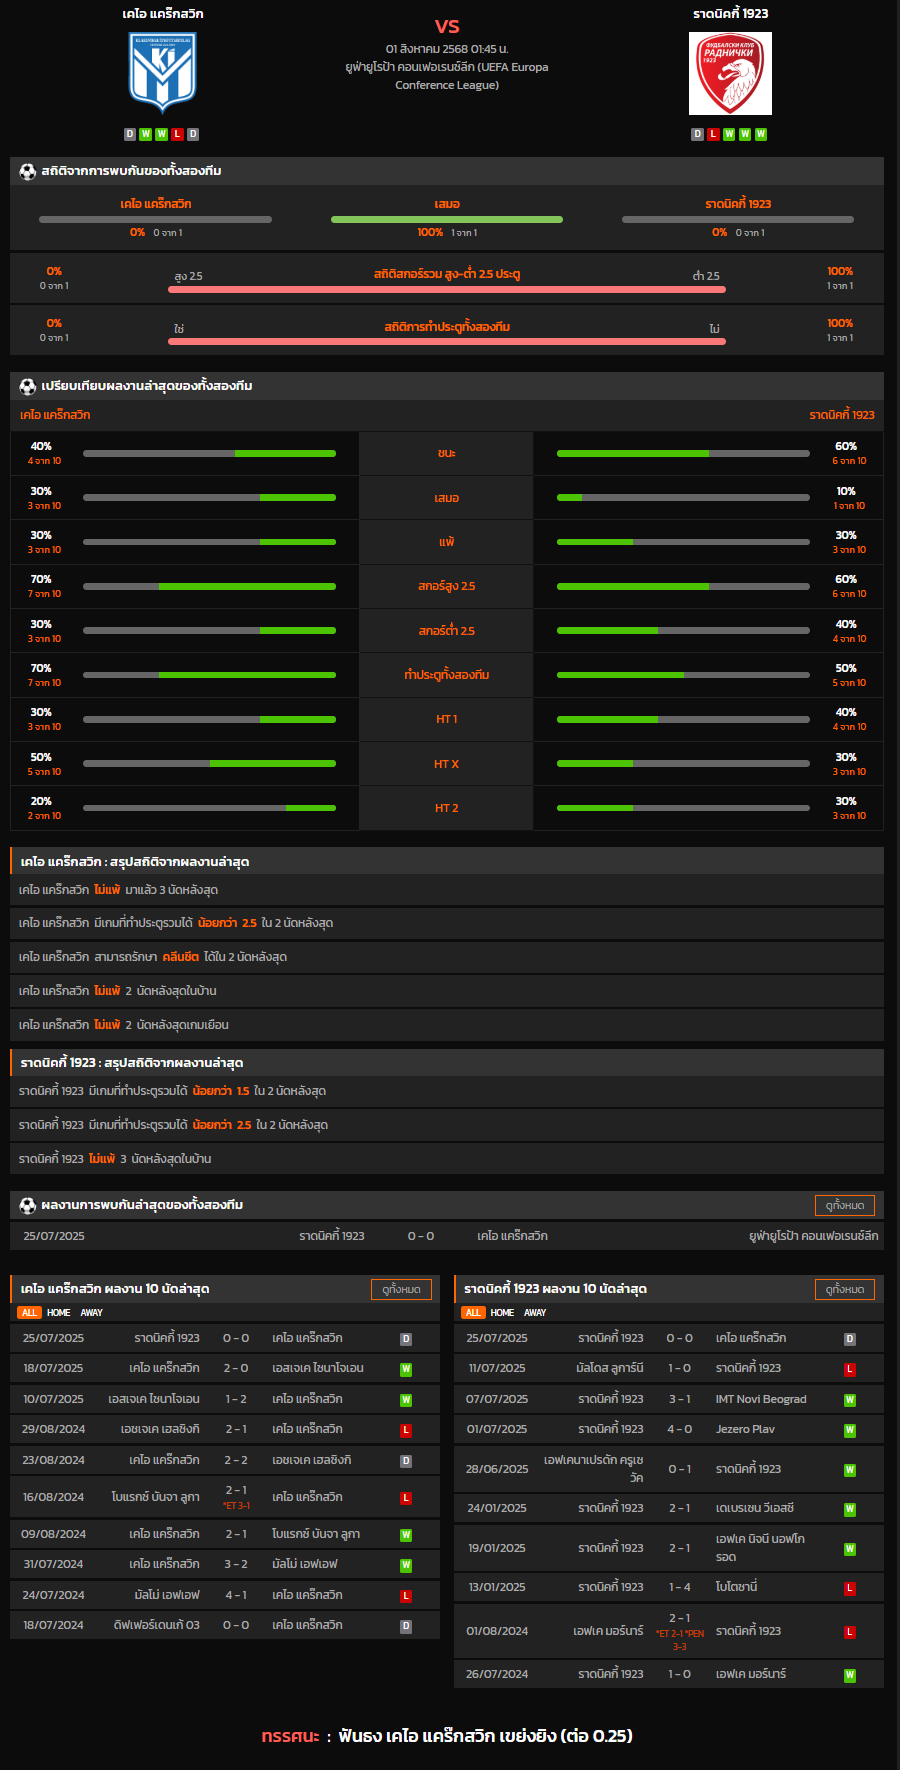Click soccer ball icon beside สถิติจากการพบกันของทั้งสองทีม

(28, 171)
